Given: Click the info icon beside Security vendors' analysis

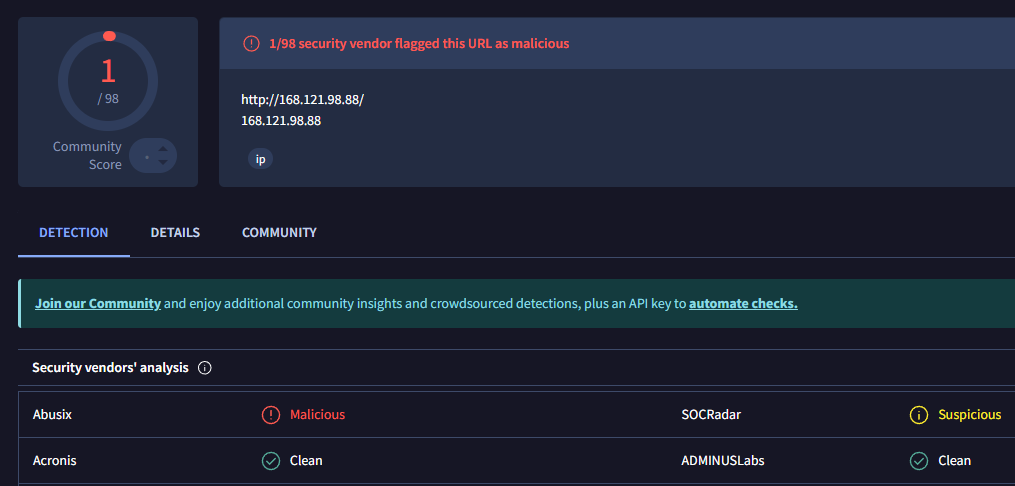Looking at the screenshot, I should [x=205, y=368].
